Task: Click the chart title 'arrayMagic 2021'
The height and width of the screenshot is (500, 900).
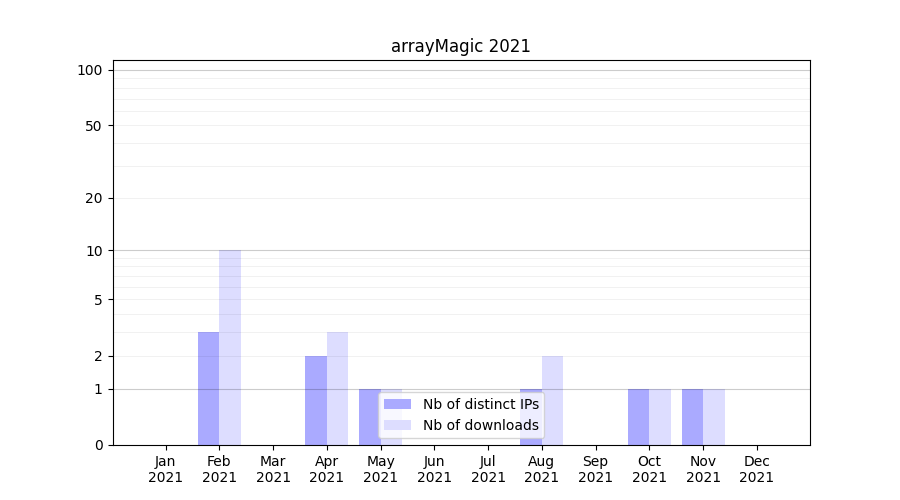Action: point(460,46)
